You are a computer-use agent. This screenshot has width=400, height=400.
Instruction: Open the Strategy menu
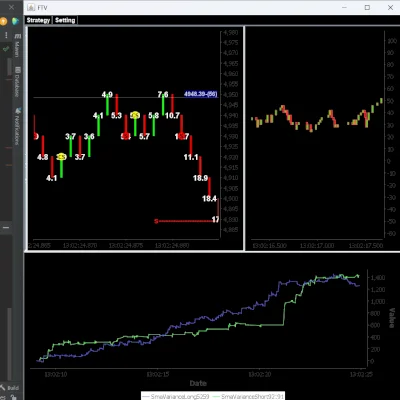pos(38,20)
